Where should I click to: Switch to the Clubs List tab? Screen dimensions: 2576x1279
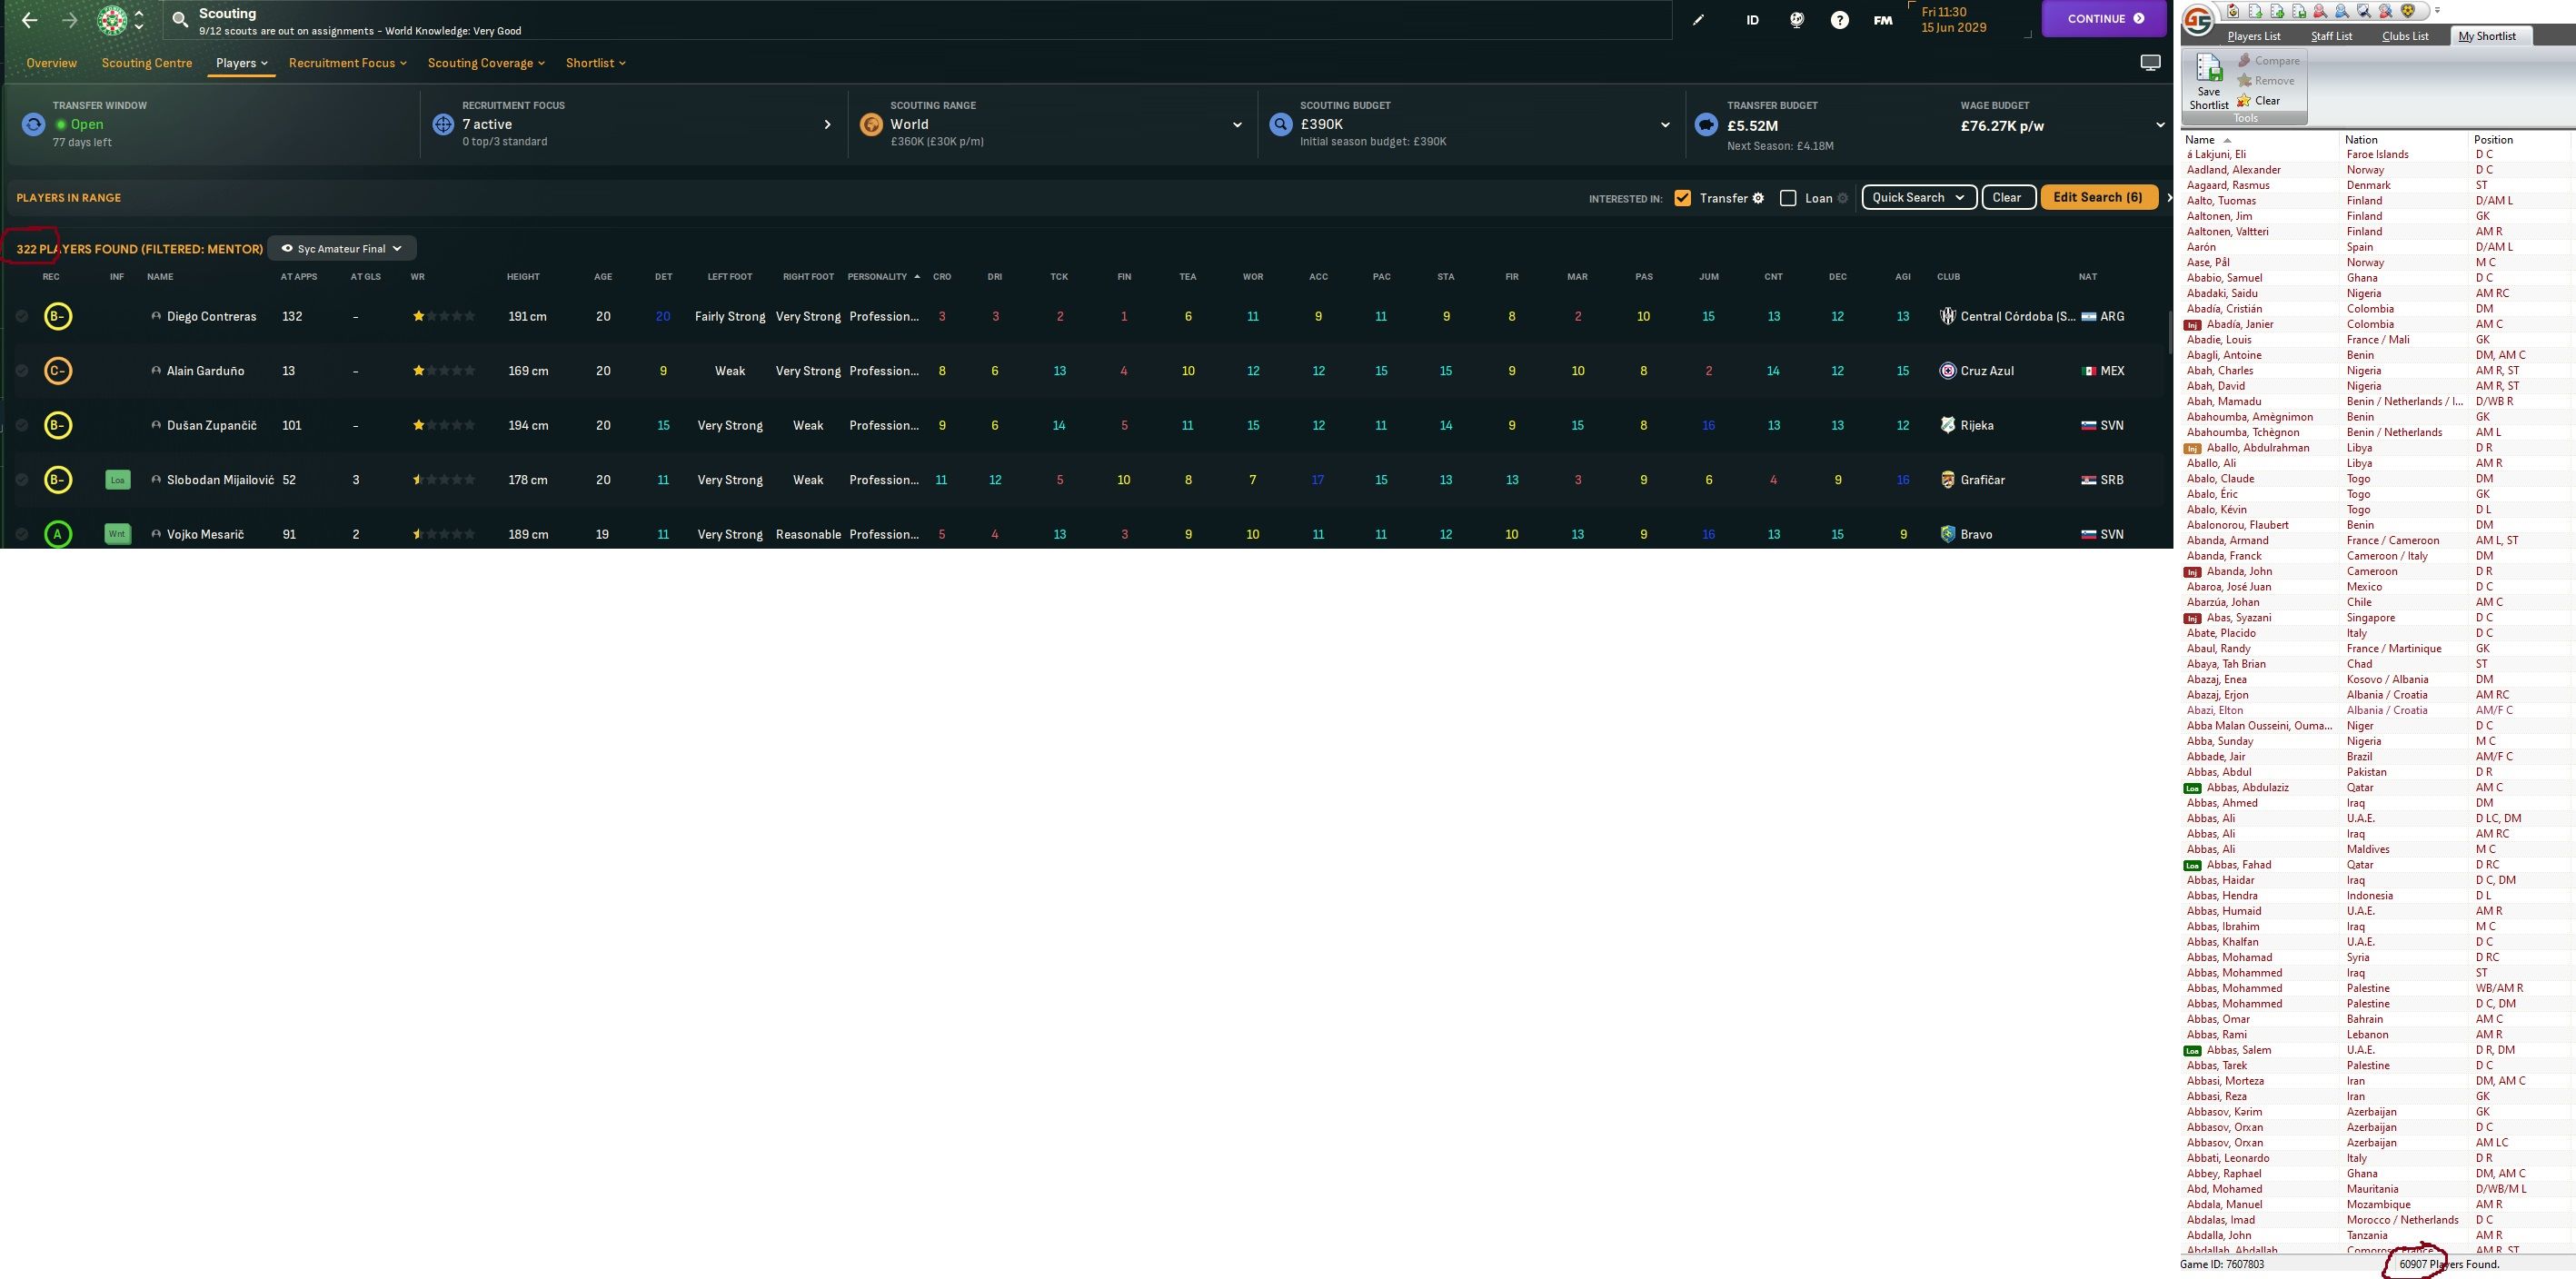coord(2405,36)
